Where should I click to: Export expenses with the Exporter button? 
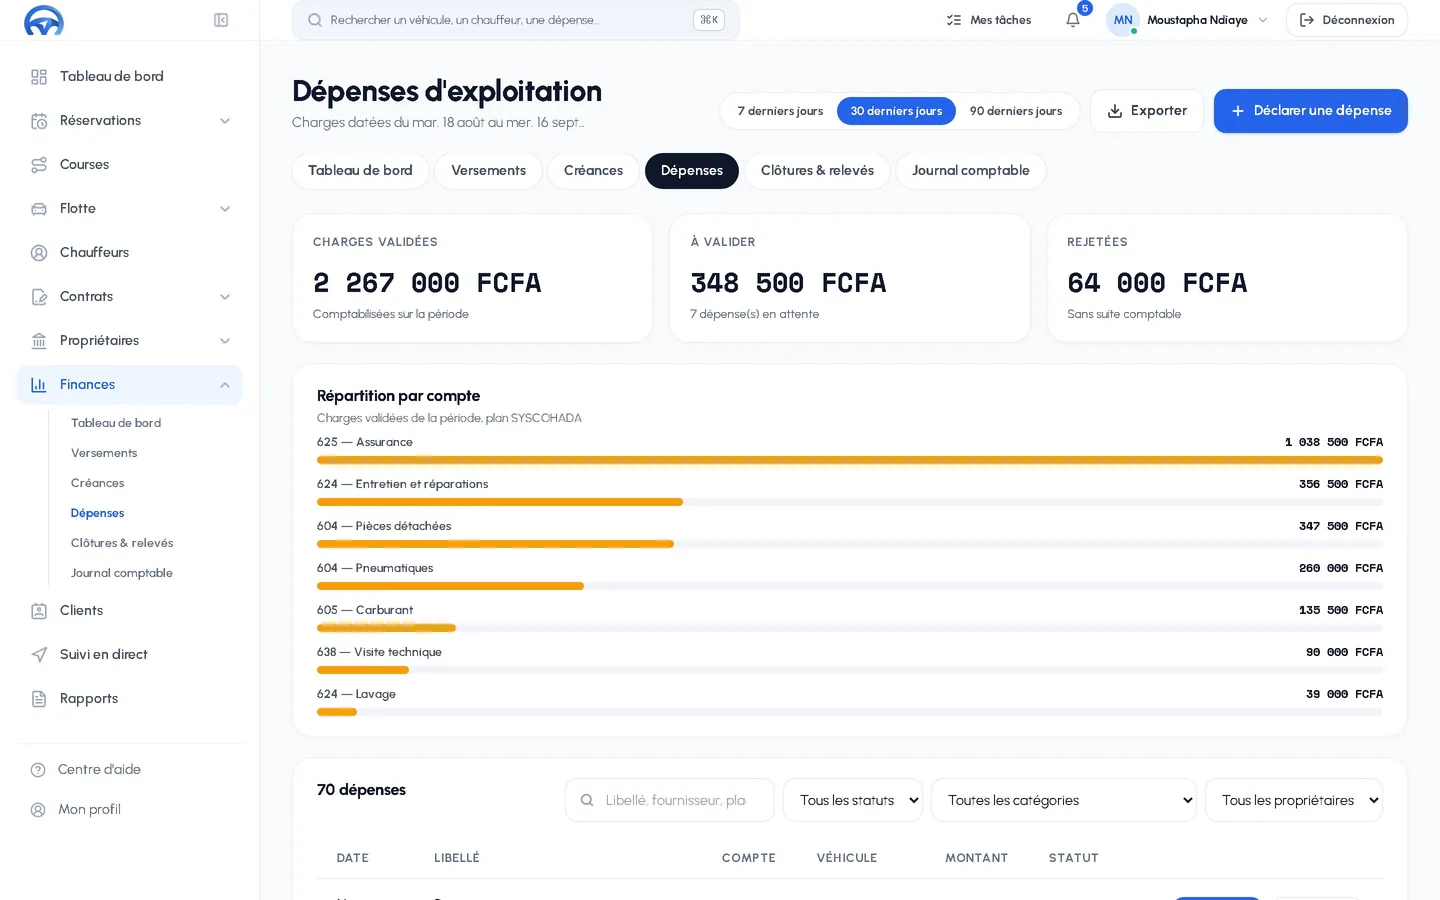click(1147, 111)
